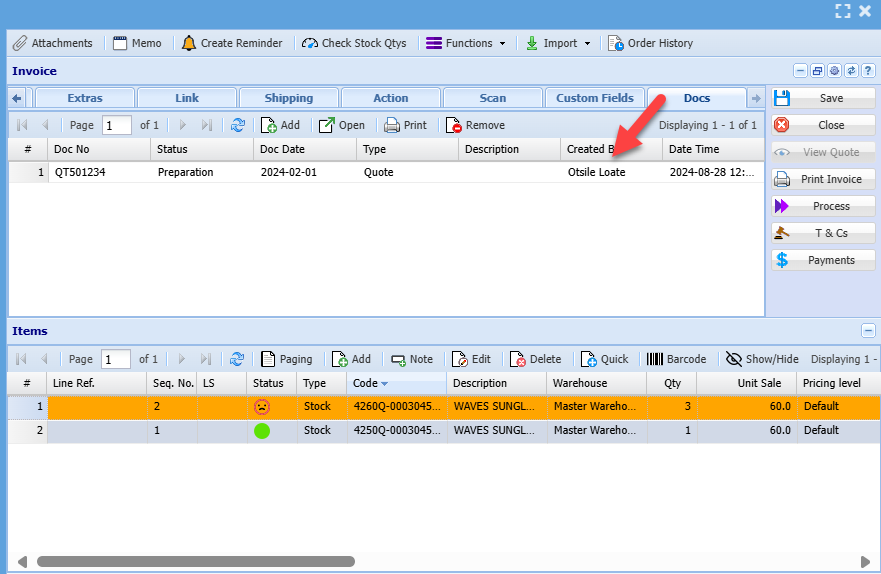The width and height of the screenshot is (881, 574).
Task: Click the Process button
Action: (x=823, y=206)
